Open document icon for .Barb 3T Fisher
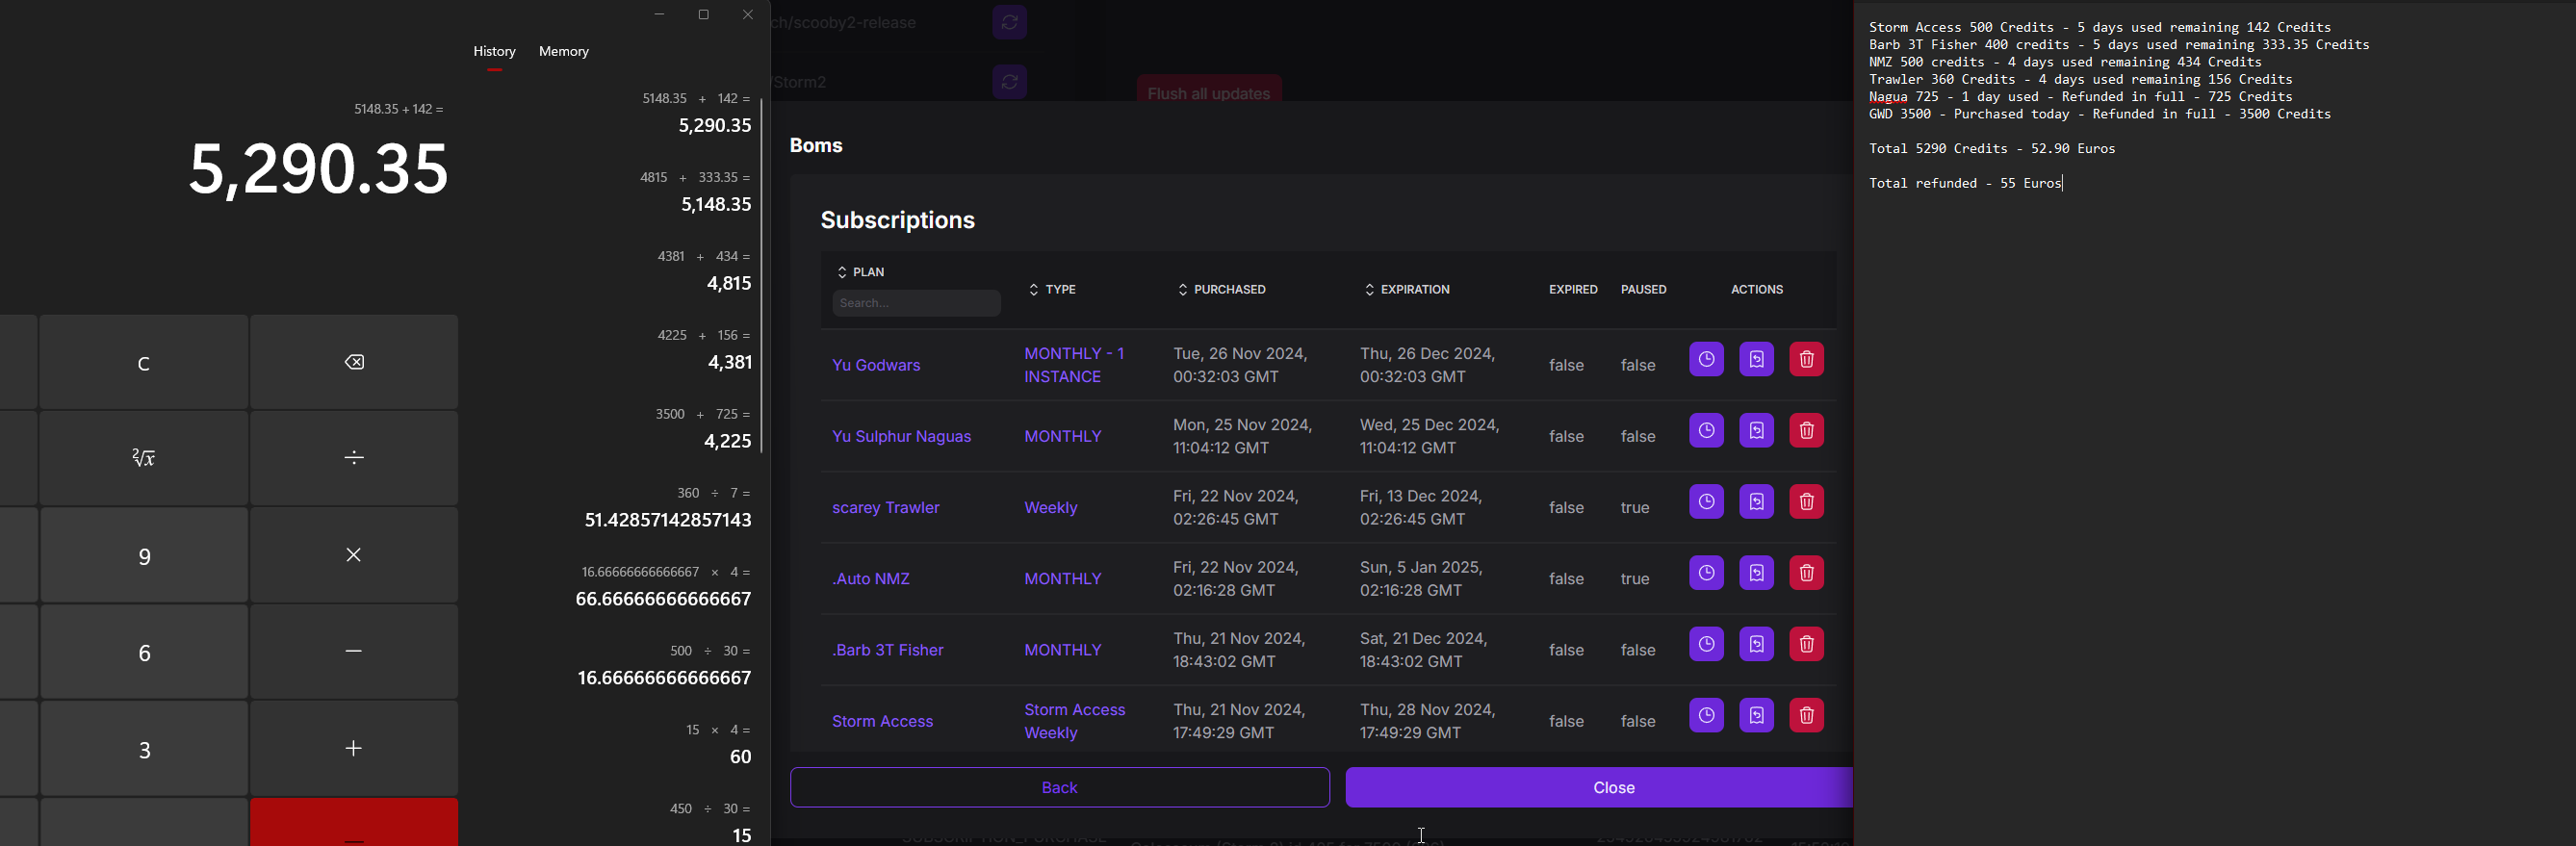 pyautogui.click(x=1756, y=644)
